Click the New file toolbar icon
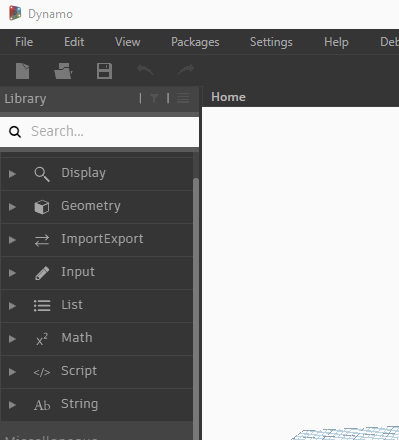 pos(23,71)
